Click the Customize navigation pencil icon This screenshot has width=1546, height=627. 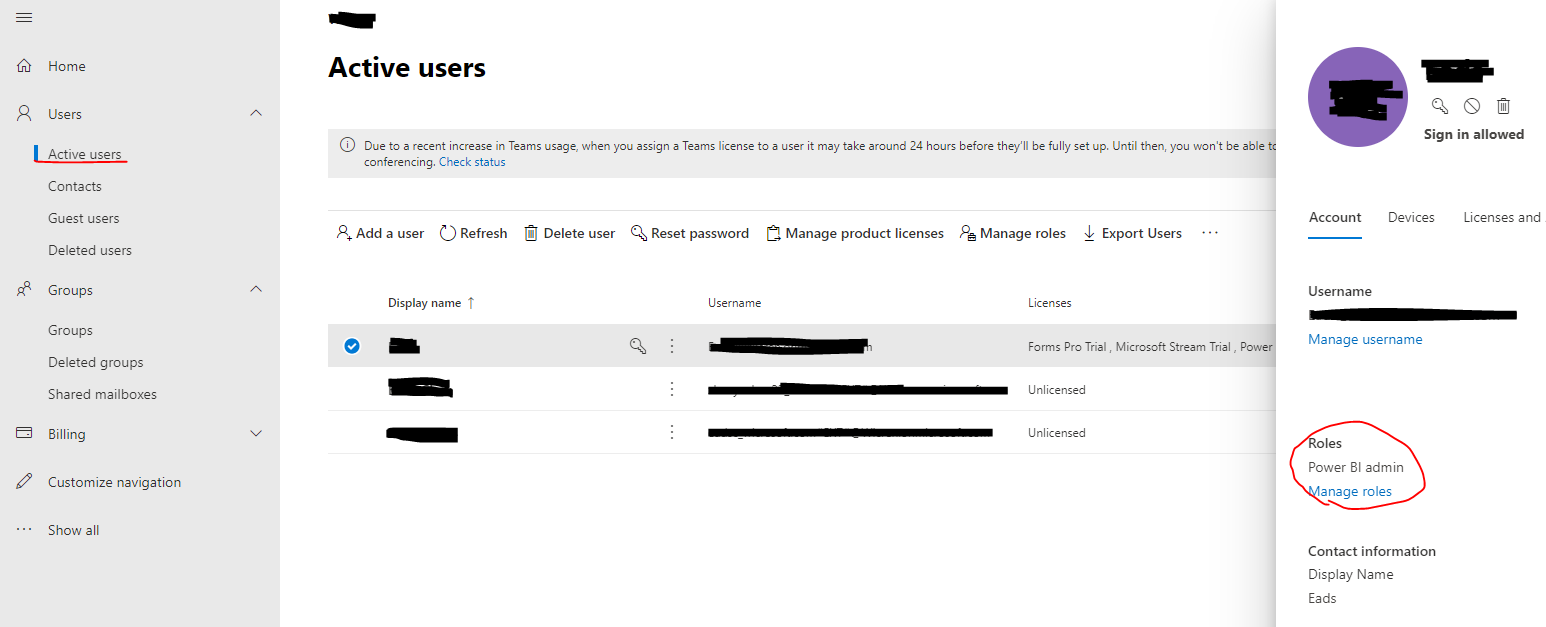[25, 482]
